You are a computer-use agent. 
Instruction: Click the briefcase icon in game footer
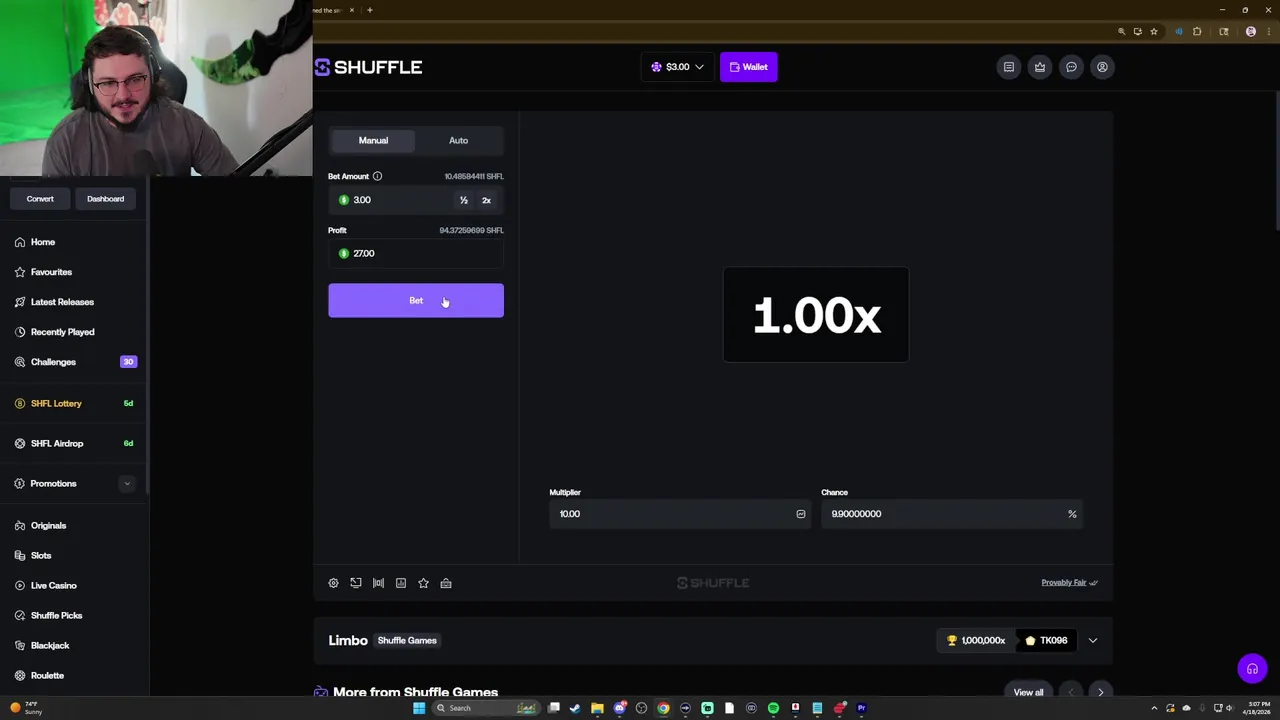pyautogui.click(x=446, y=583)
